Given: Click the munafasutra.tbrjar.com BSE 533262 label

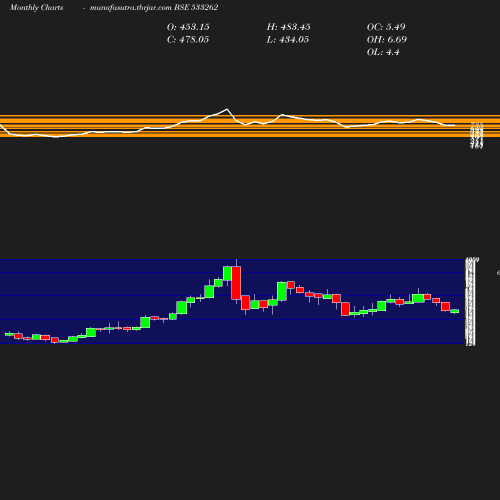Looking at the screenshot, I should 154,8.
